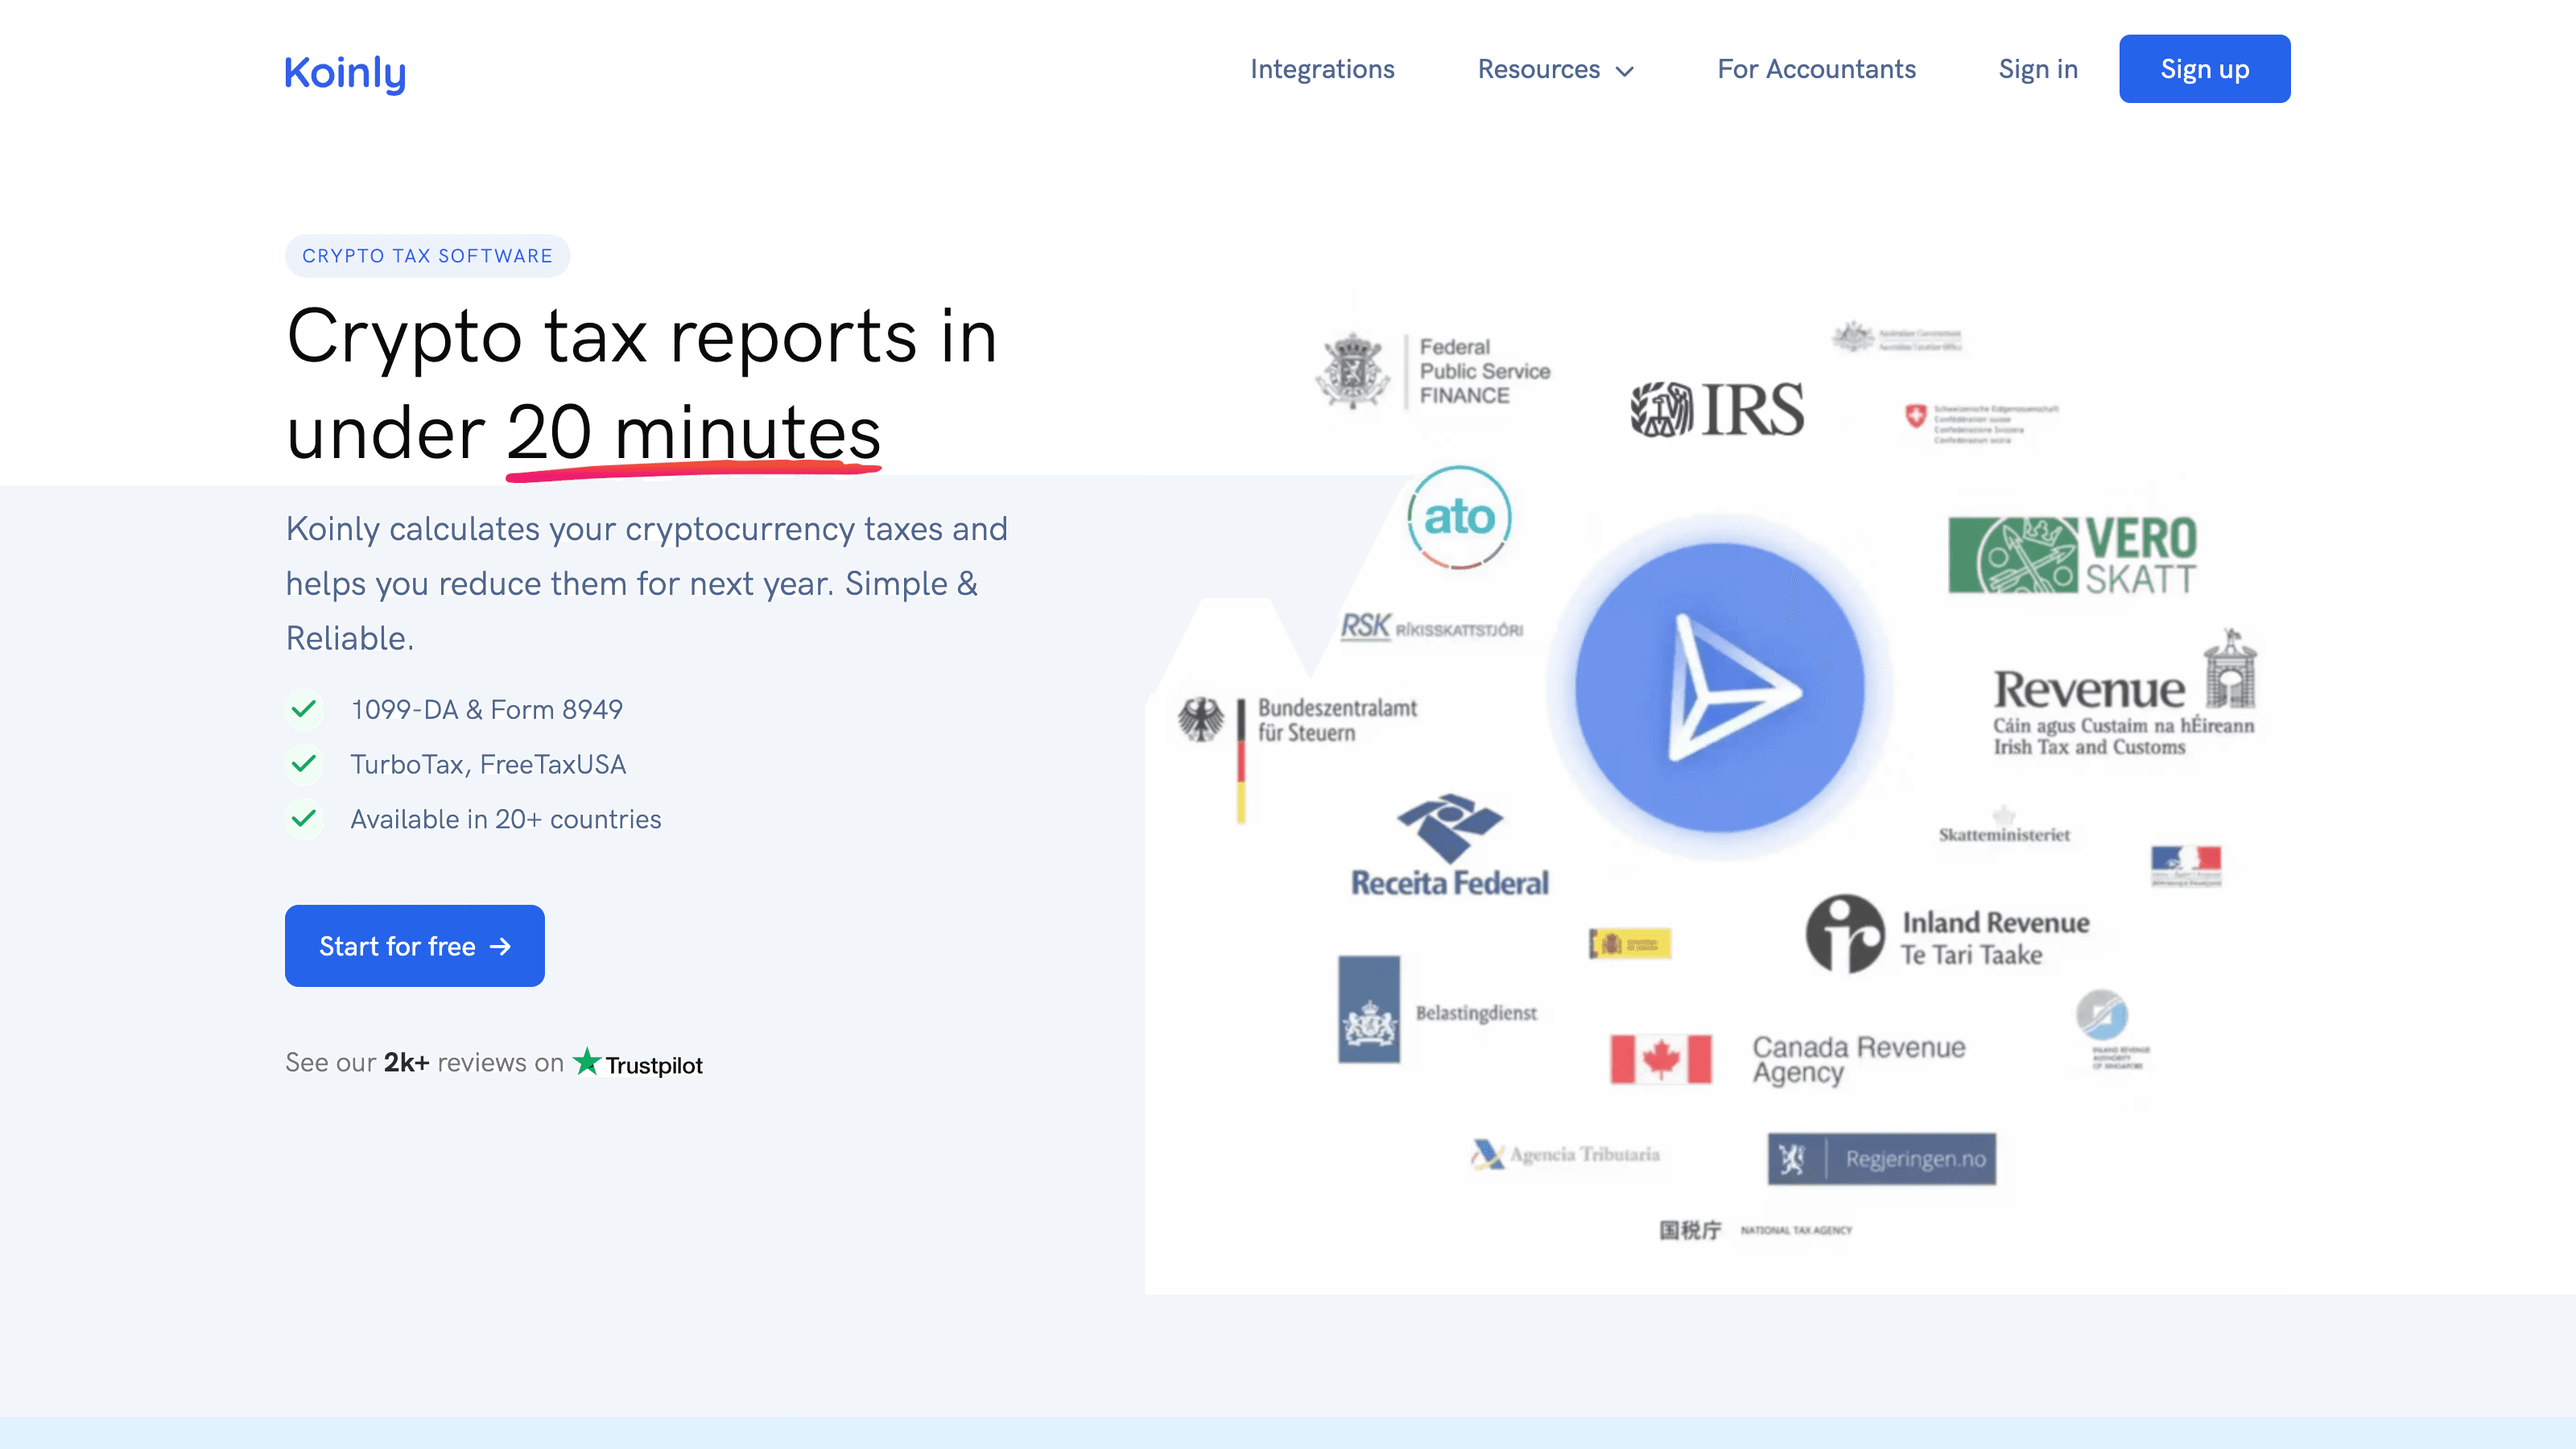Click the Belastingdienst logo

1437,1009
